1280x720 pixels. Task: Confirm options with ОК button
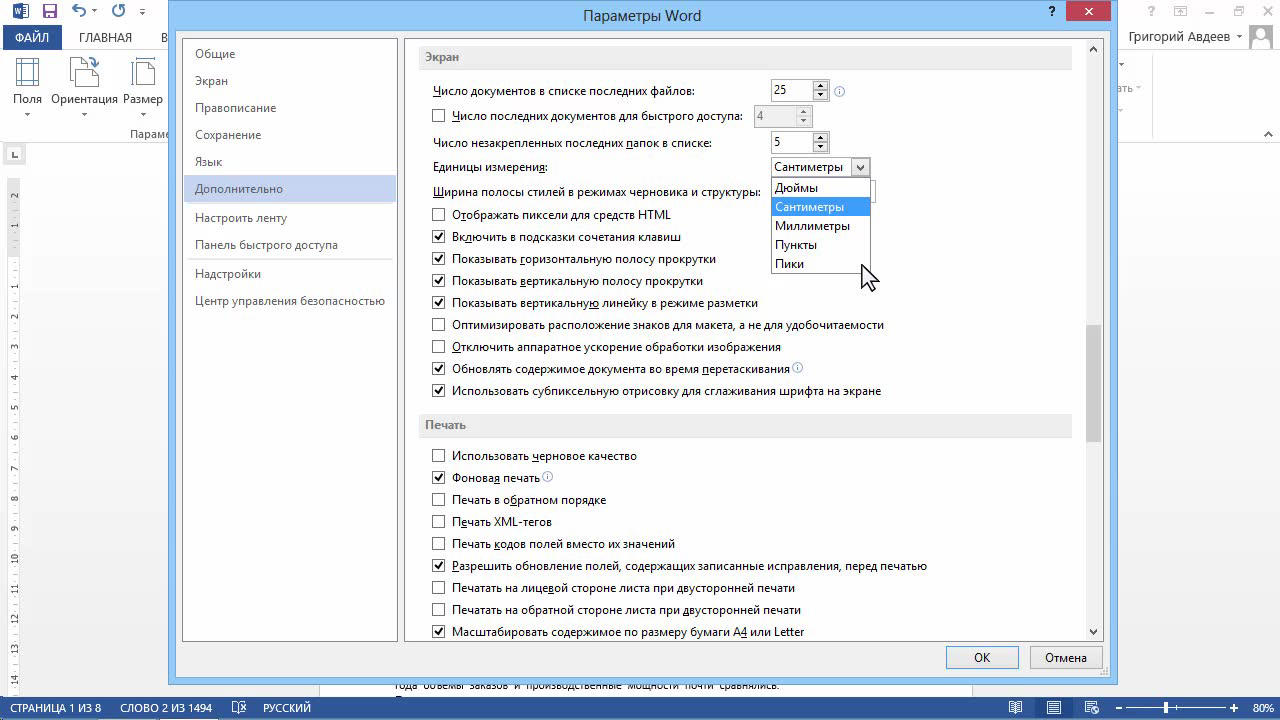coord(982,657)
